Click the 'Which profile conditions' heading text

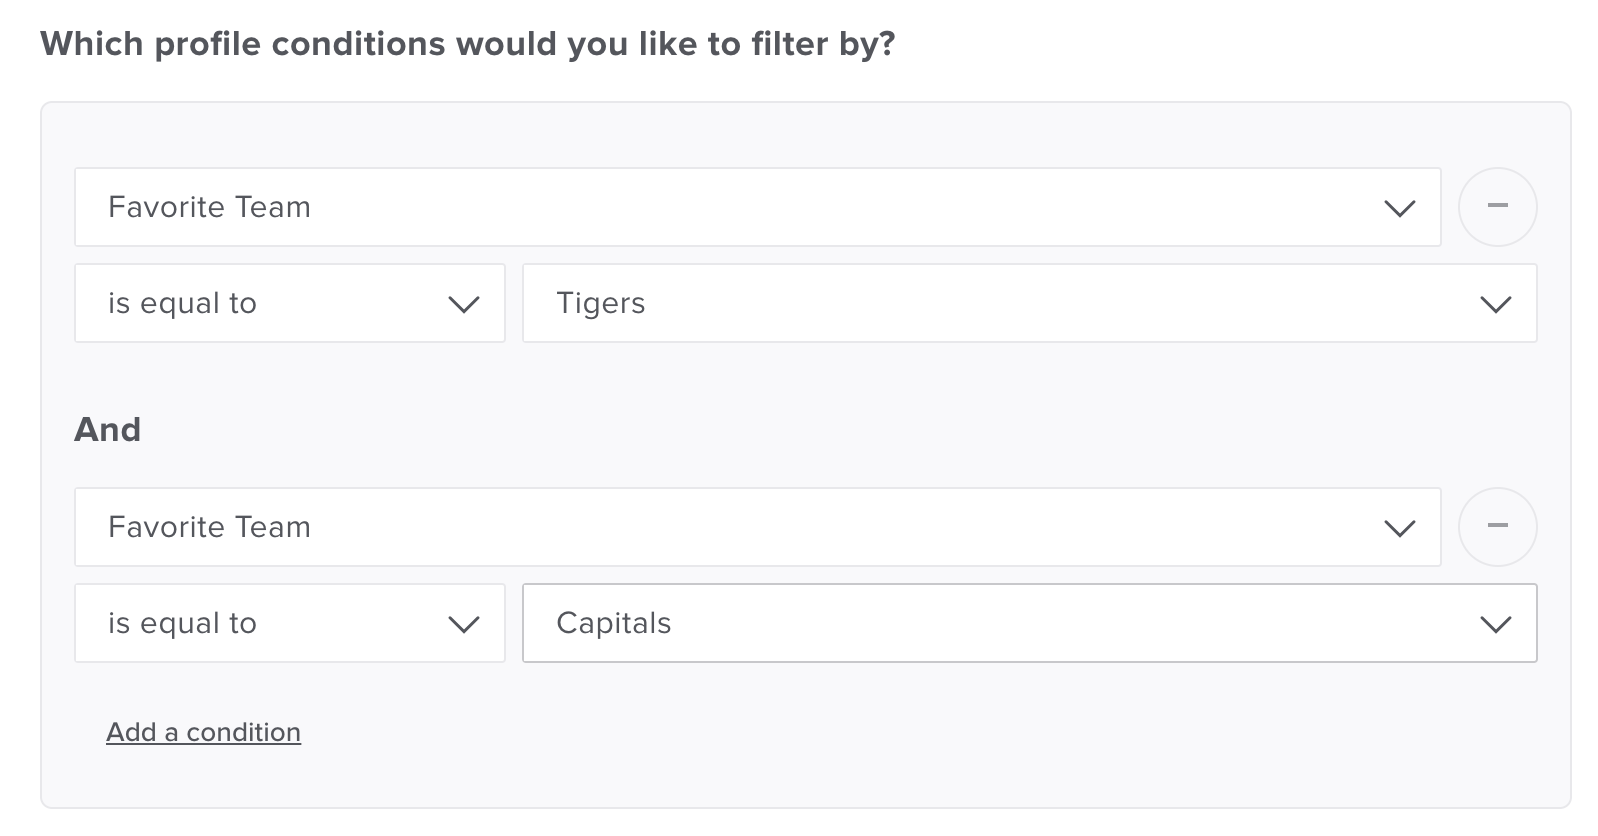[467, 44]
